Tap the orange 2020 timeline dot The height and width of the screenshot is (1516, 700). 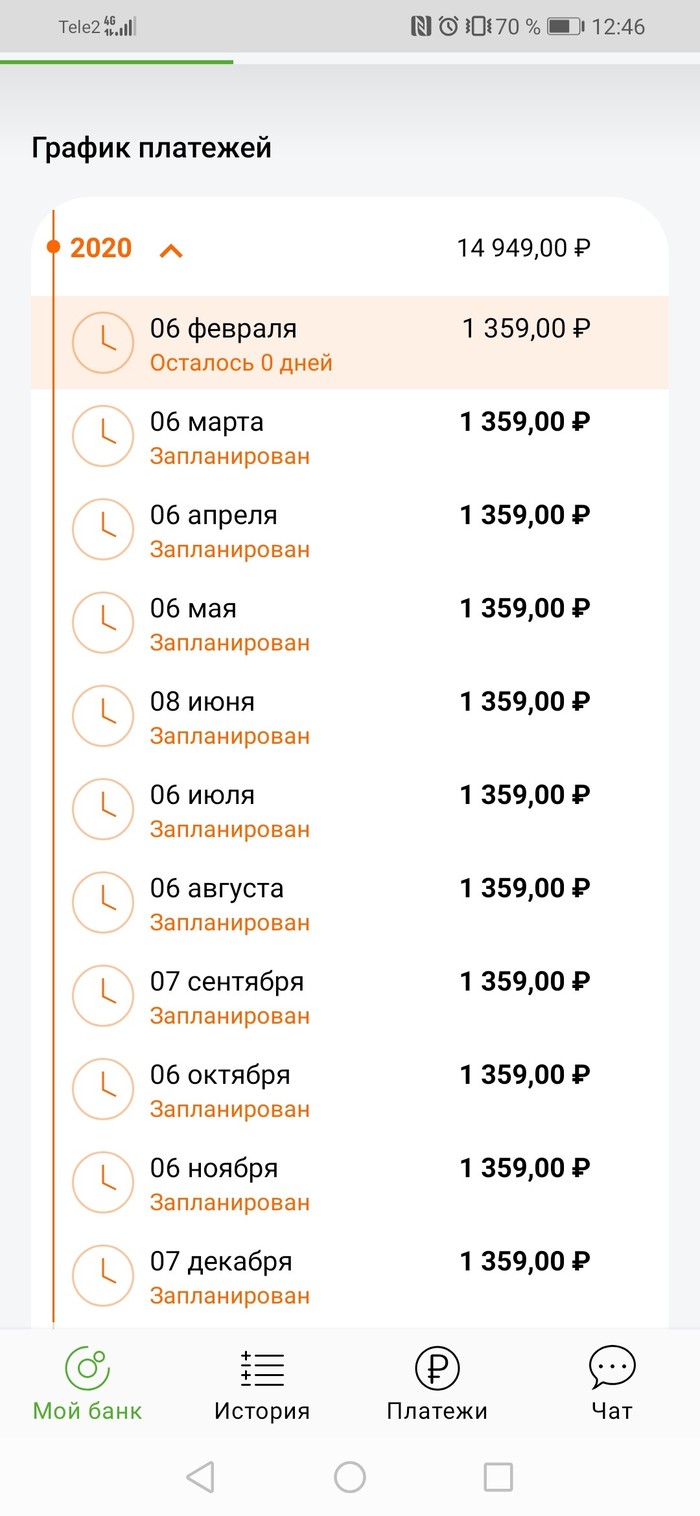tap(54, 247)
